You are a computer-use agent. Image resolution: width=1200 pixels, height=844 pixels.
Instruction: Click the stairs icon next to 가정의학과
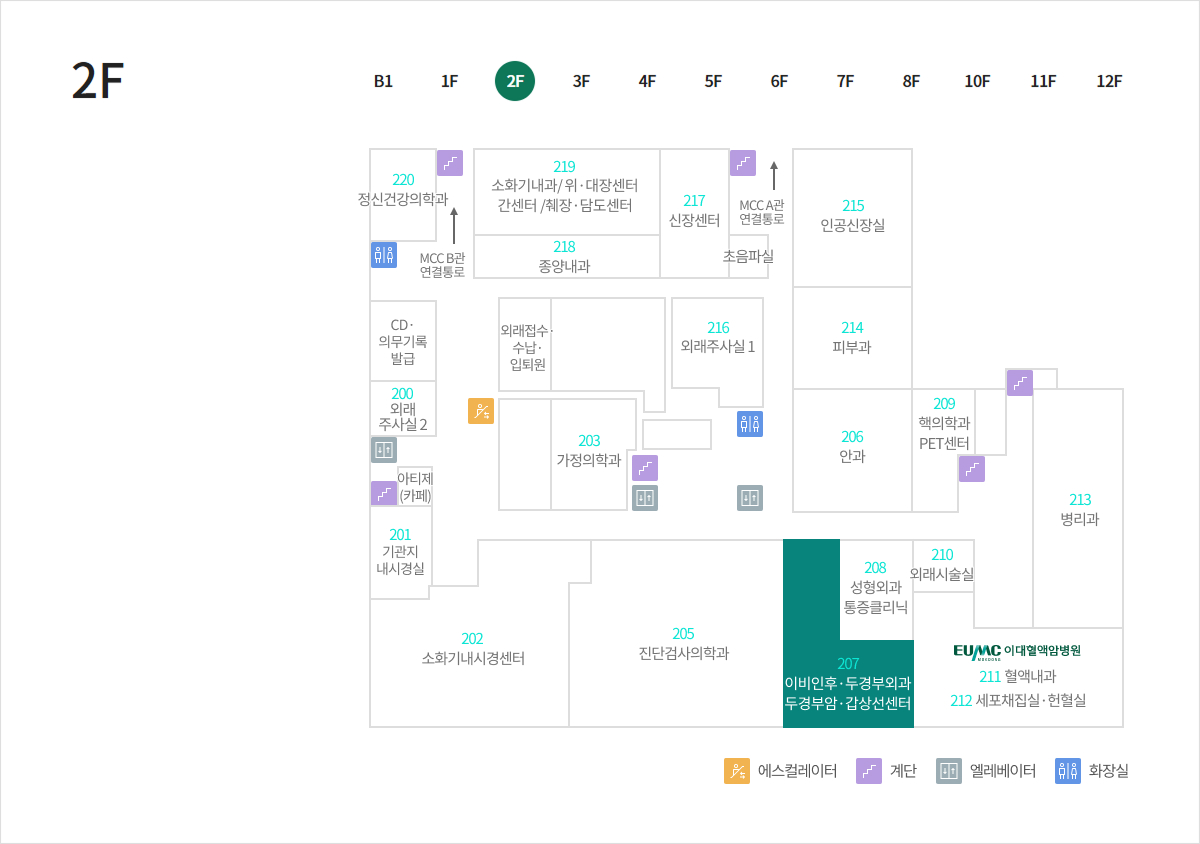645,468
